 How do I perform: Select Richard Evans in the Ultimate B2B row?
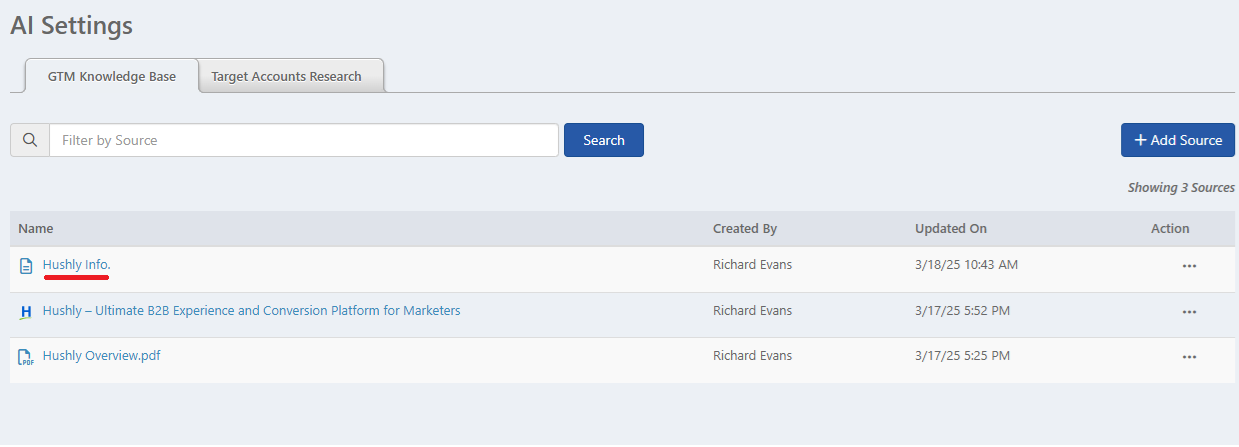(752, 311)
